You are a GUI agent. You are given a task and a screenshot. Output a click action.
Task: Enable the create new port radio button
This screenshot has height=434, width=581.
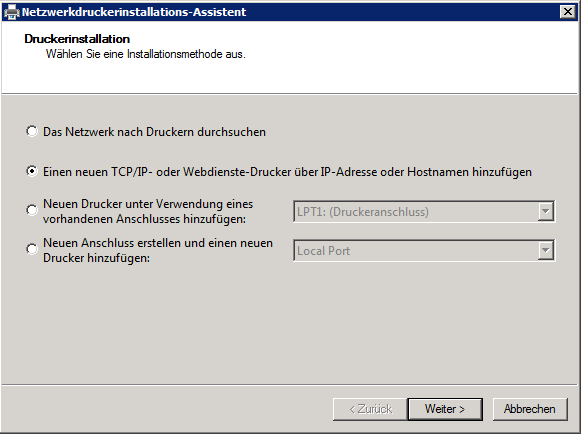(x=32, y=249)
